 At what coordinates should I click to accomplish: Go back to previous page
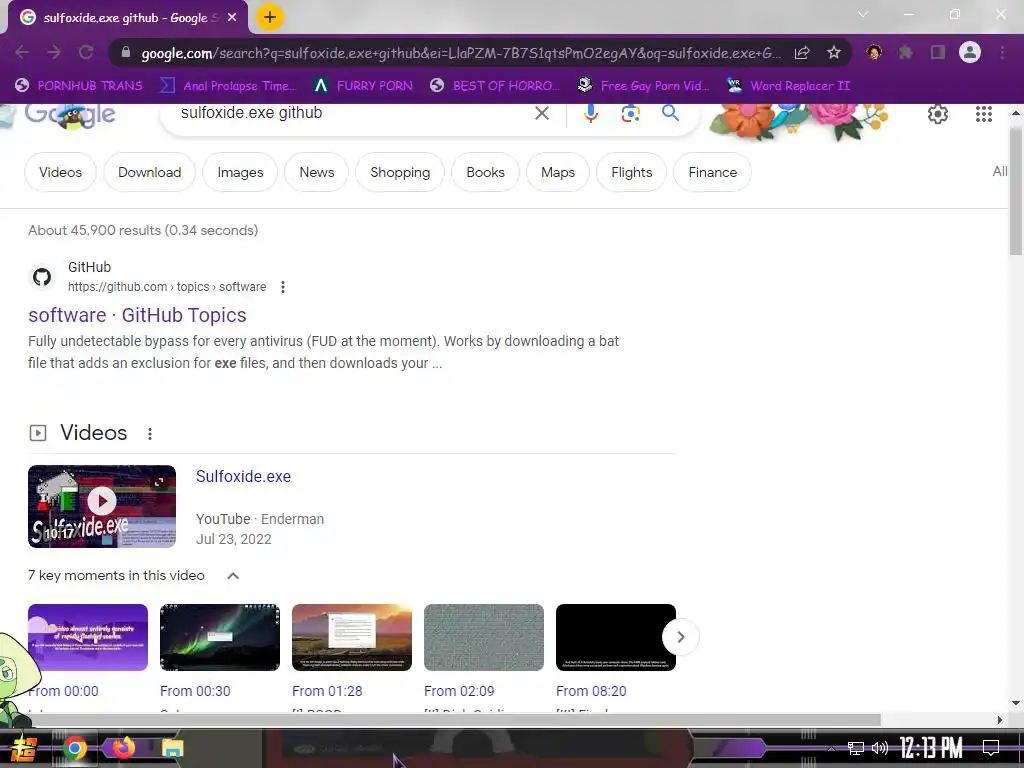22,53
